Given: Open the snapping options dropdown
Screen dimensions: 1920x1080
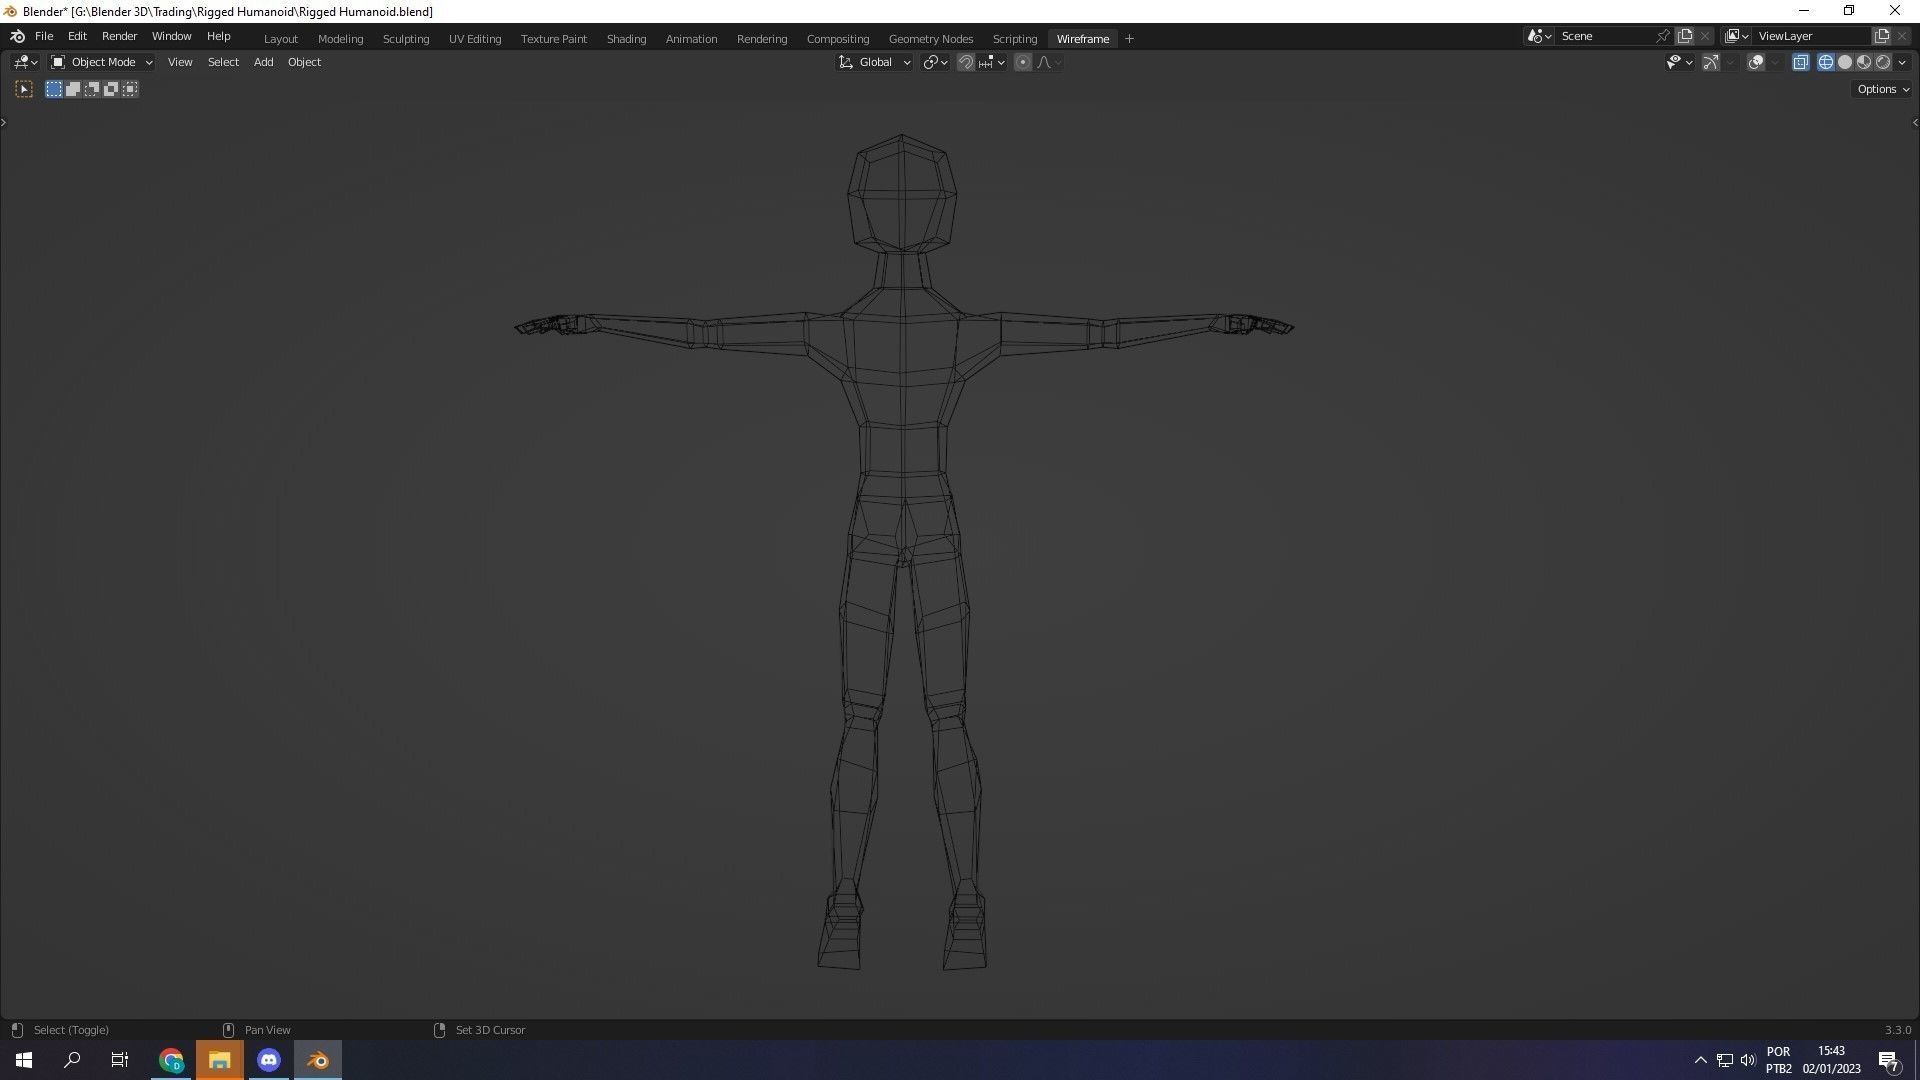Looking at the screenshot, I should coord(992,62).
